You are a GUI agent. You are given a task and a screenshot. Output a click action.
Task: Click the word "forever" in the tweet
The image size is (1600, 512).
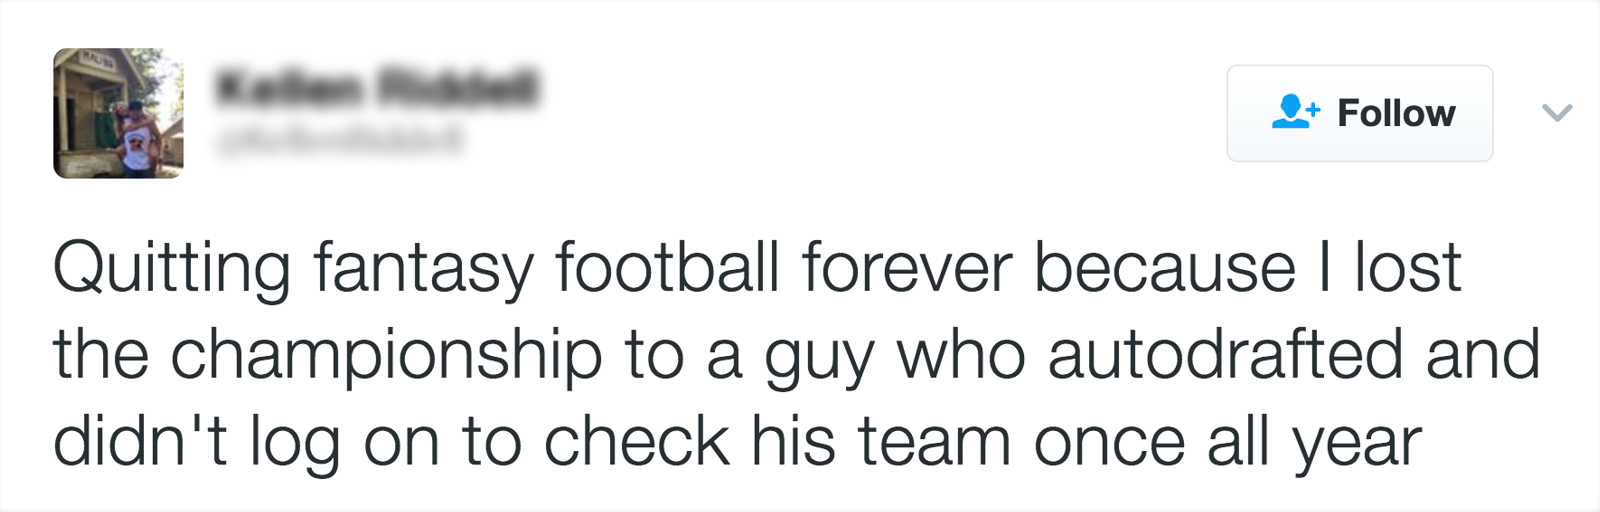906,267
